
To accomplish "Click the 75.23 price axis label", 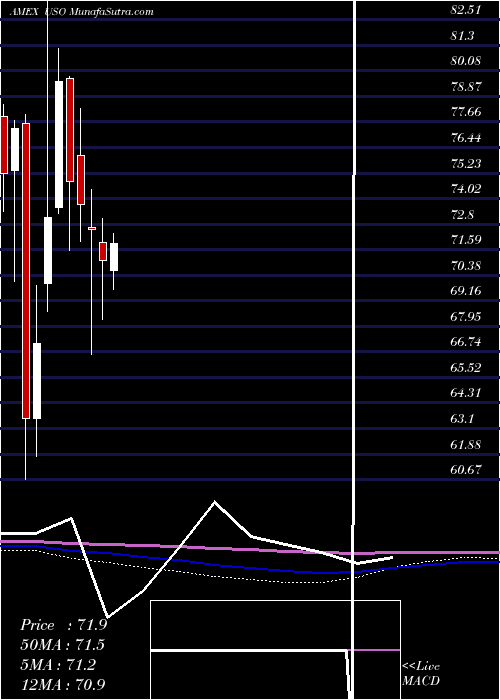I will tap(466, 163).
